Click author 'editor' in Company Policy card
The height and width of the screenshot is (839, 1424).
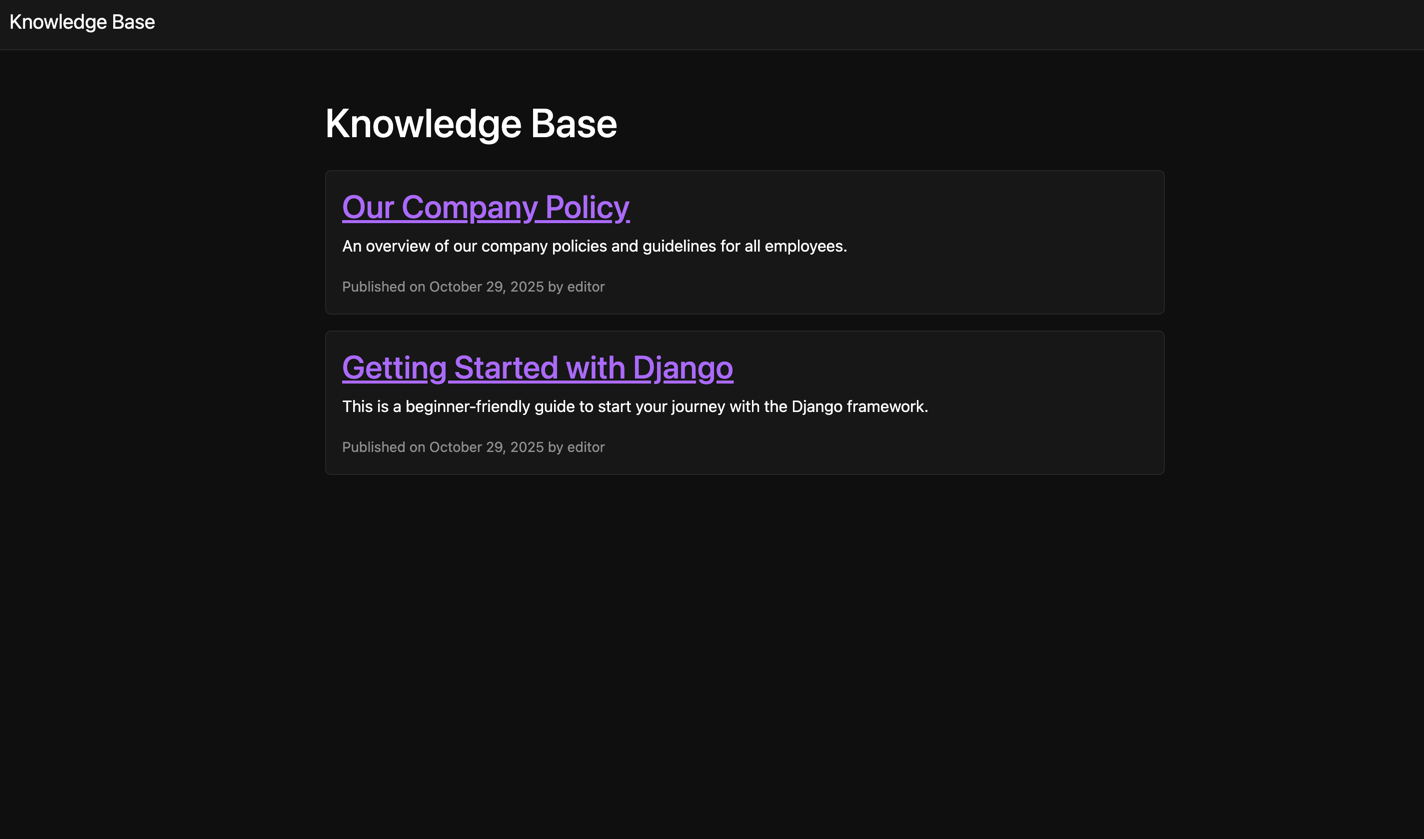click(x=586, y=287)
